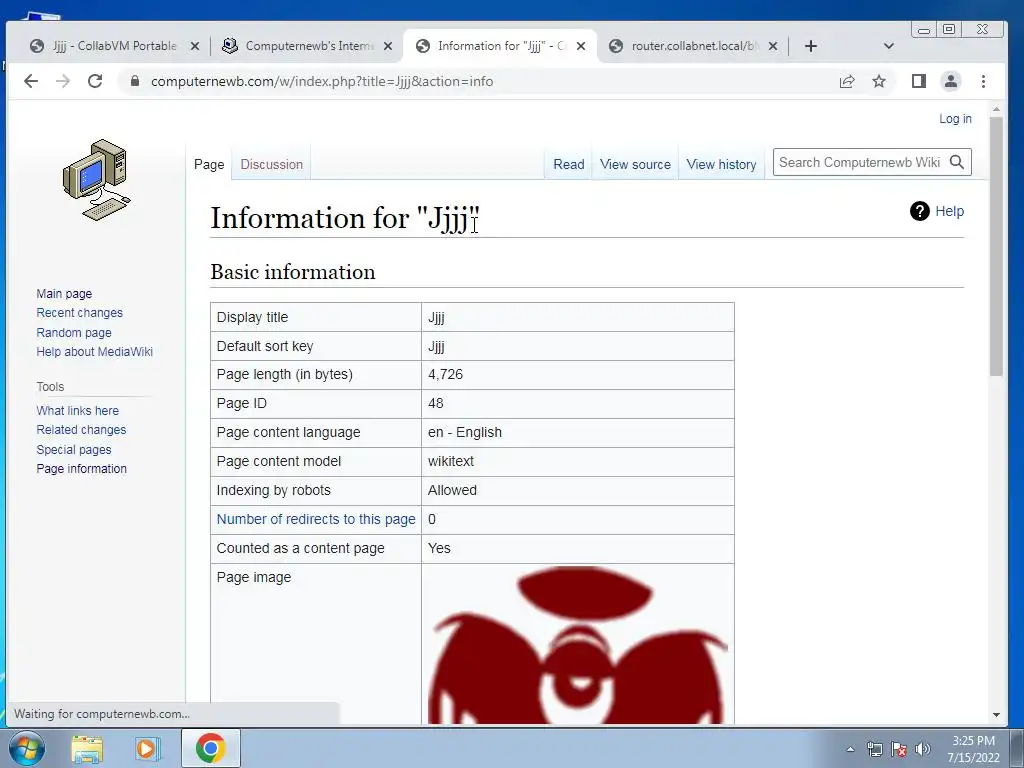
Task: Click the "4,726" page length value
Action: coord(445,374)
